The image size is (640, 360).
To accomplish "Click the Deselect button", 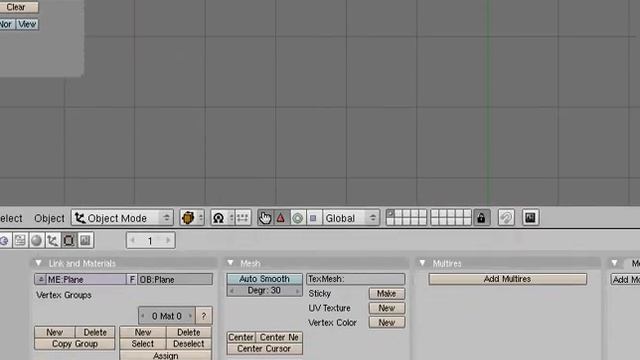I will (189, 344).
